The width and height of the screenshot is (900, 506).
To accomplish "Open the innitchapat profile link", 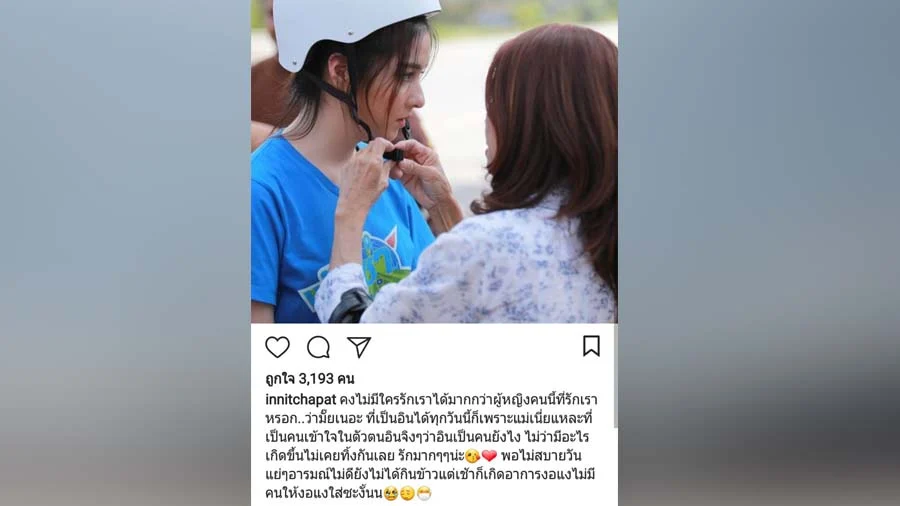I will pyautogui.click(x=301, y=400).
